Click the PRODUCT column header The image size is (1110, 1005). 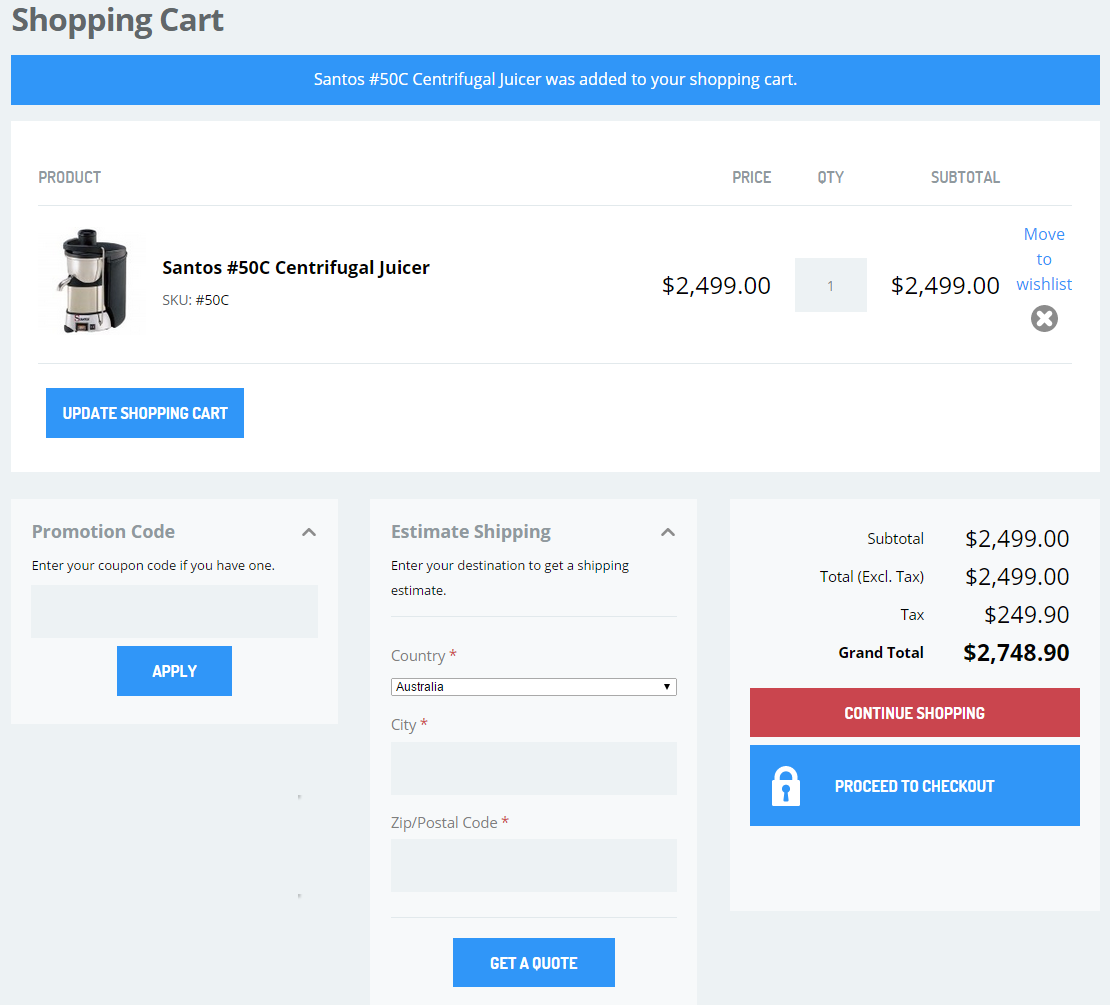click(x=69, y=178)
